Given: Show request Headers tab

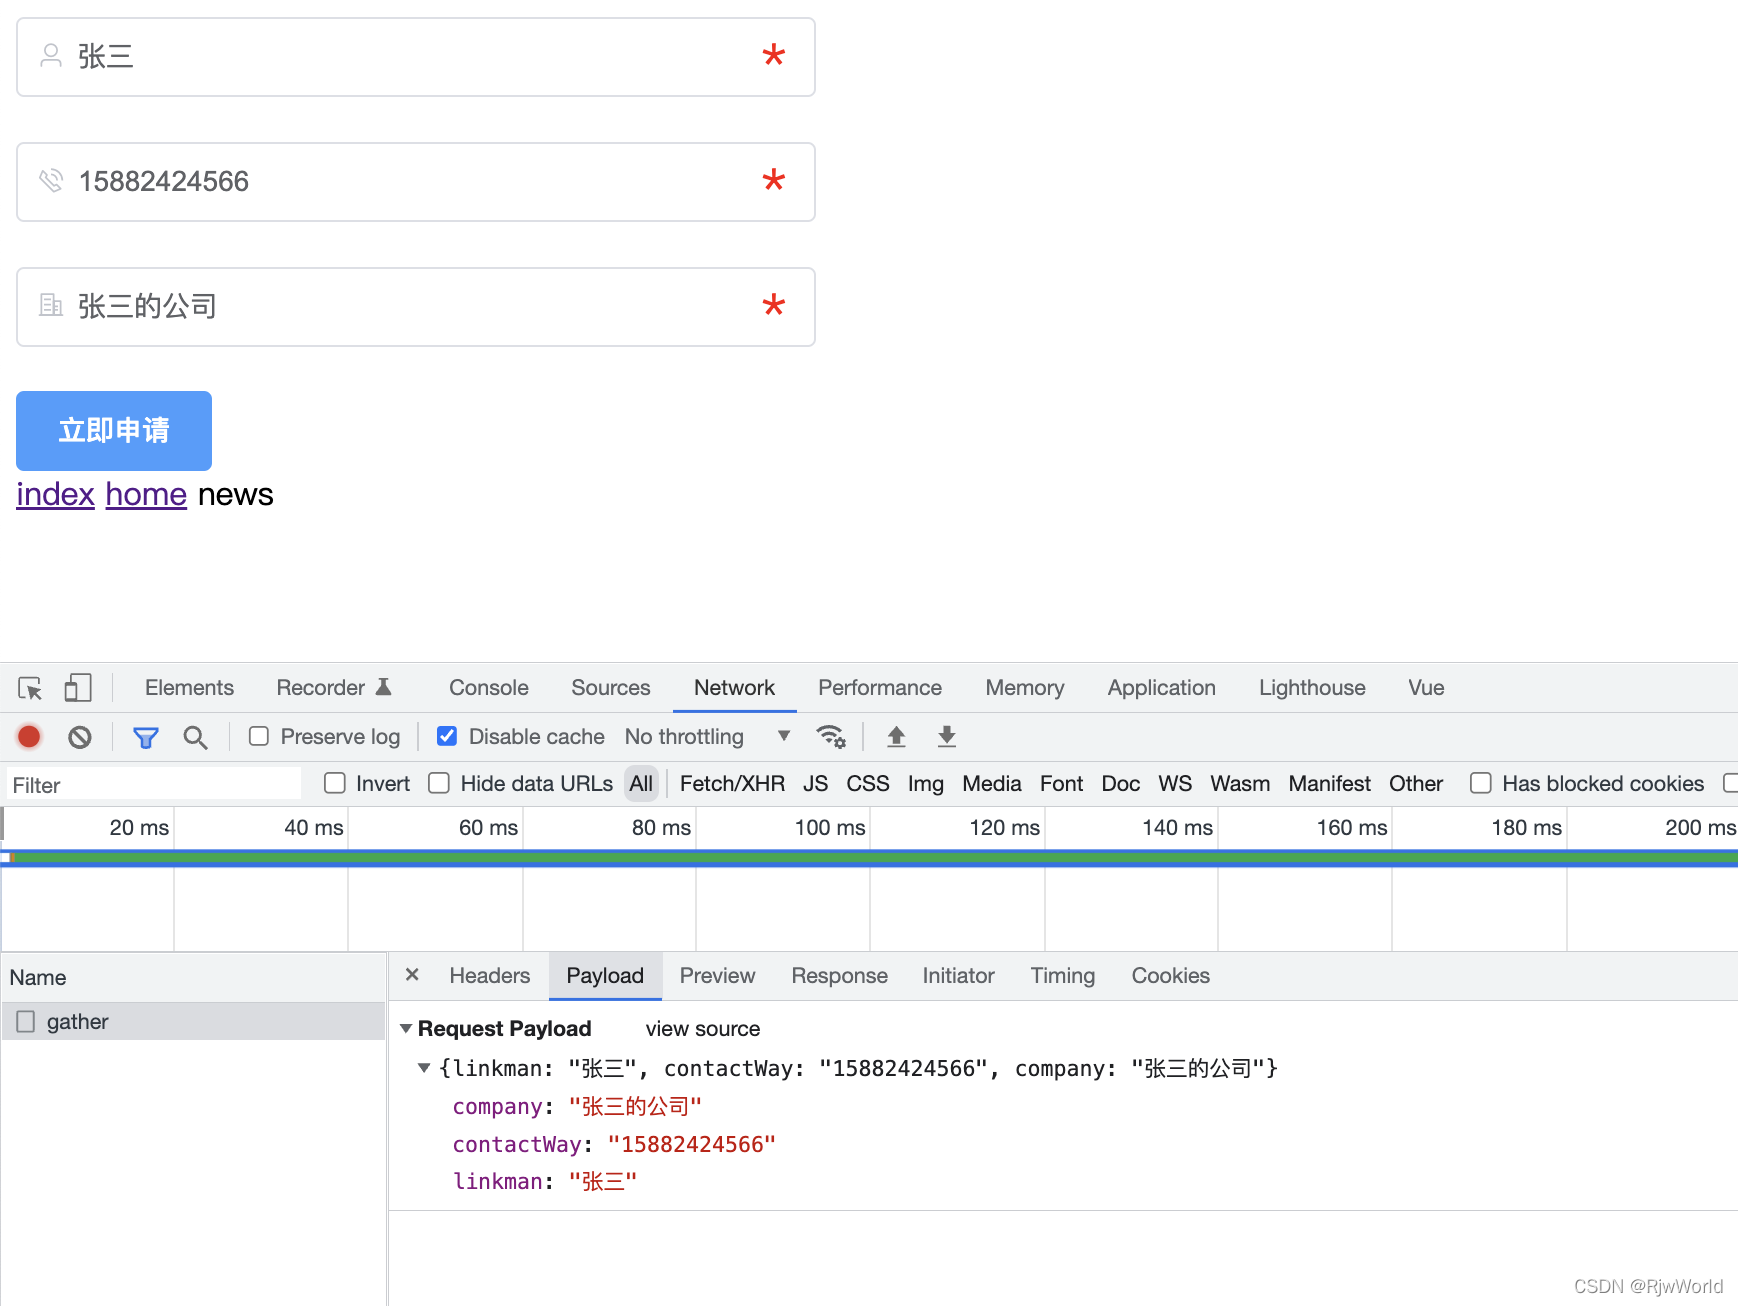Looking at the screenshot, I should 489,976.
